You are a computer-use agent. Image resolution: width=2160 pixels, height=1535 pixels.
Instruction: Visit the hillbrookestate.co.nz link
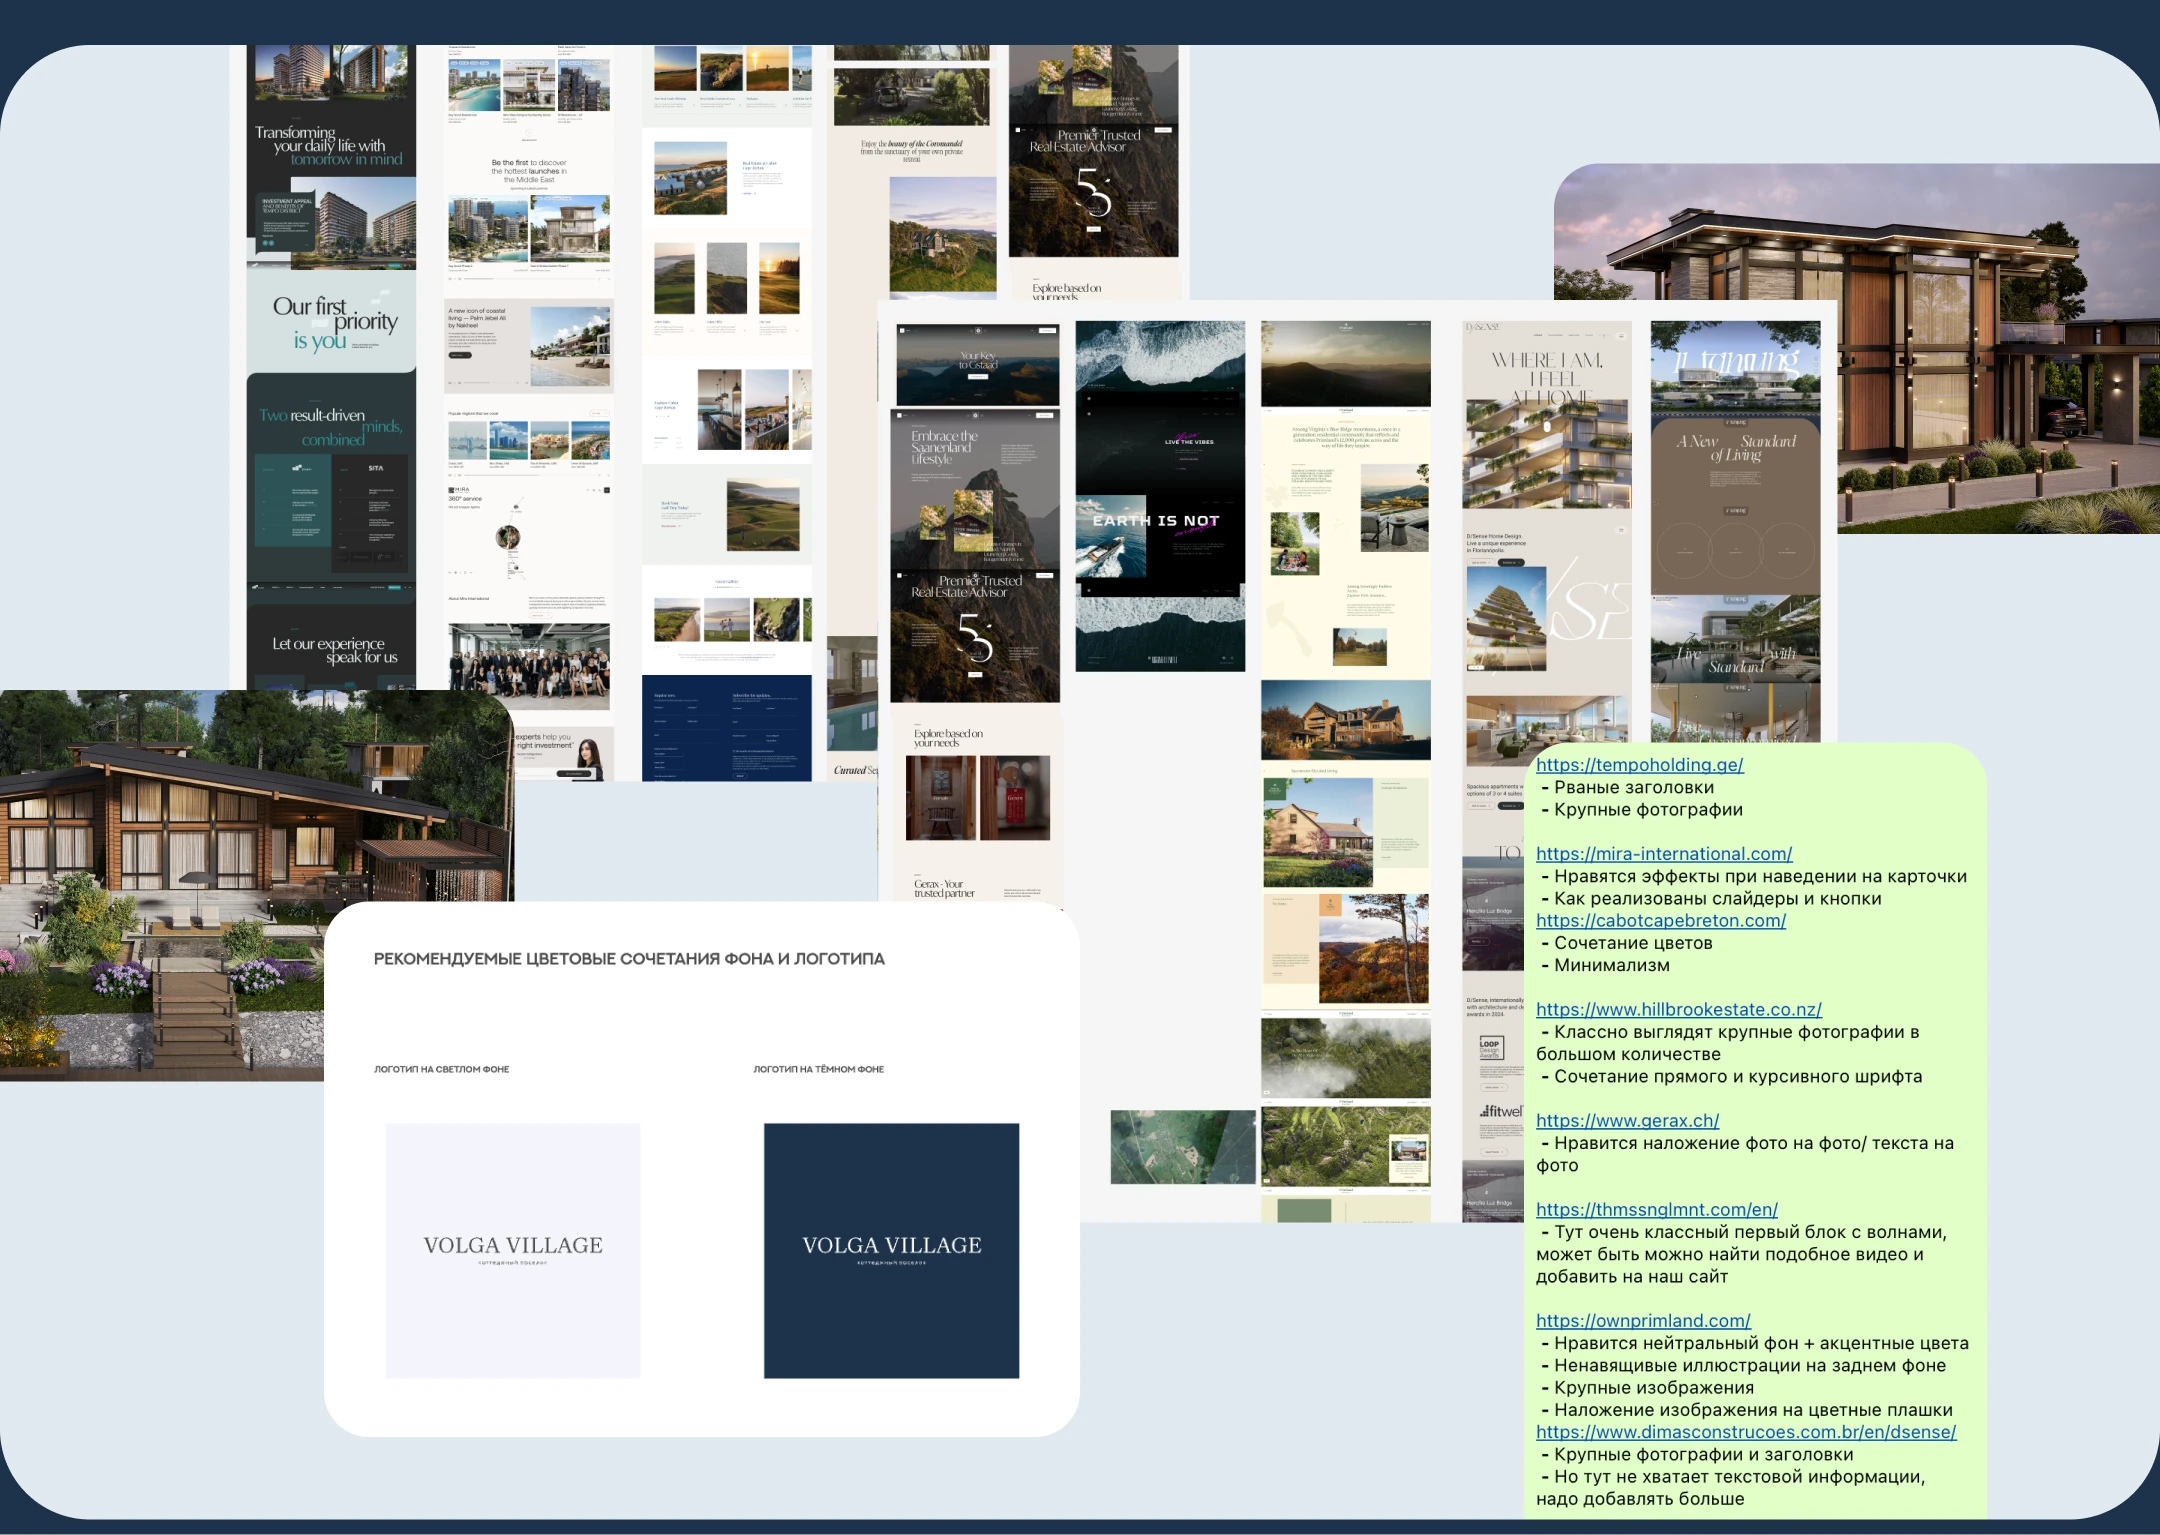(1678, 1010)
